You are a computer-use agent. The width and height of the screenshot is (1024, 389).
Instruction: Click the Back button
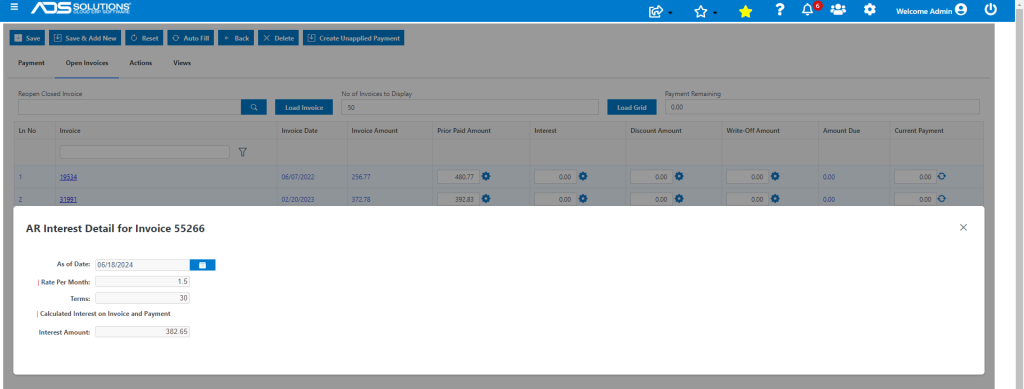[x=236, y=38]
